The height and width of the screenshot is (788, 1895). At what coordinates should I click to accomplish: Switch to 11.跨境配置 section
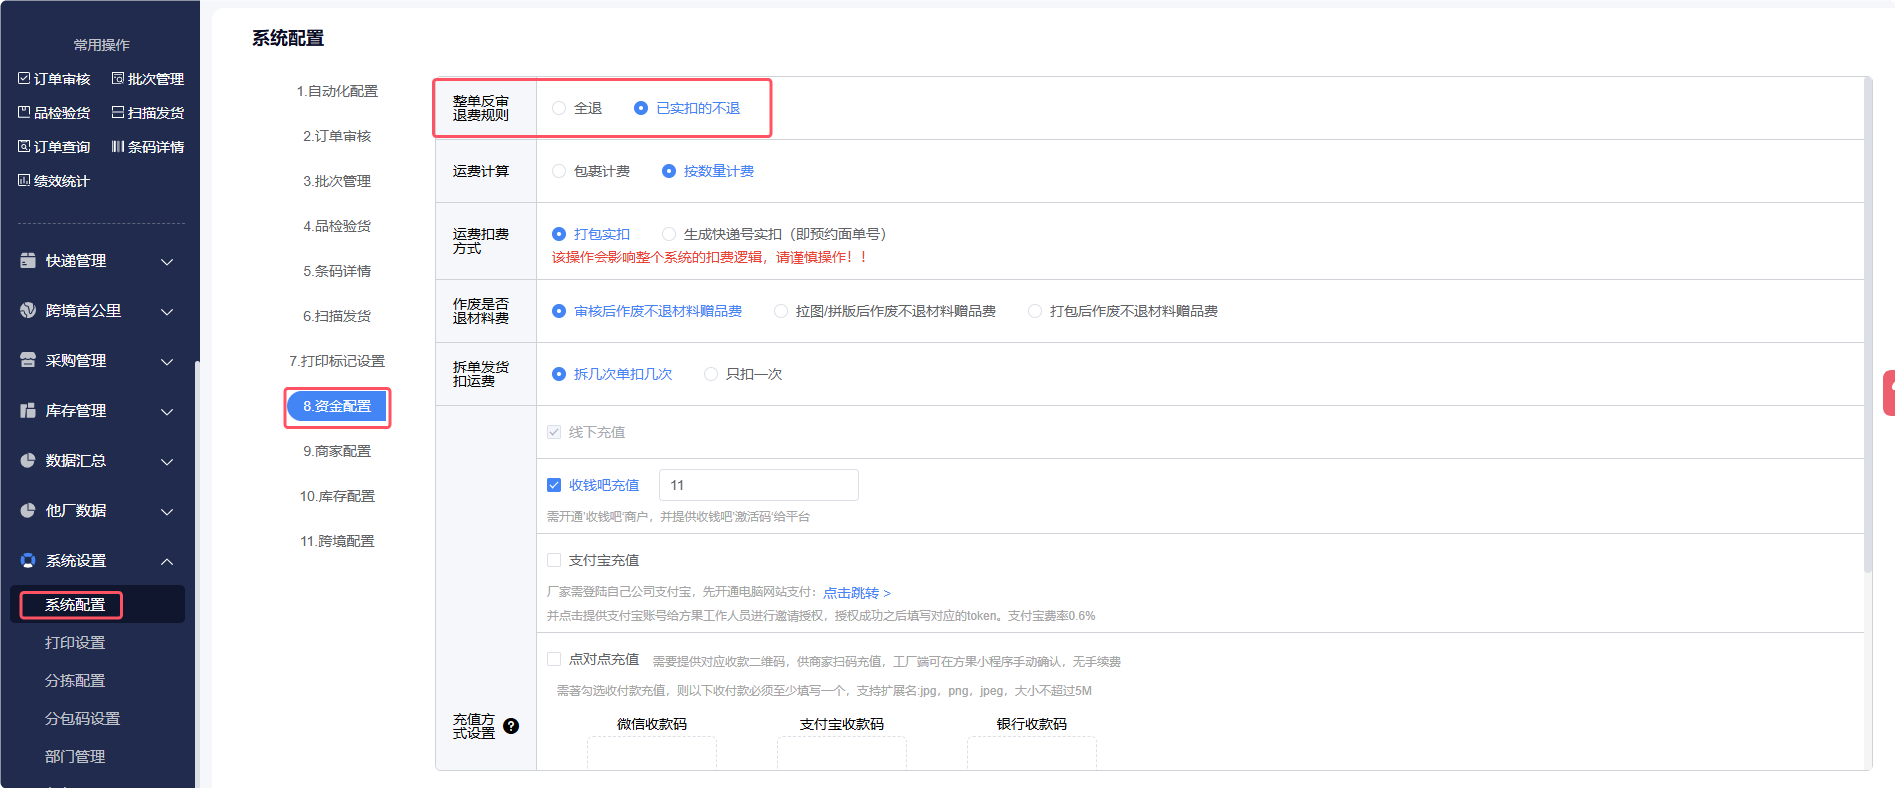pos(337,541)
